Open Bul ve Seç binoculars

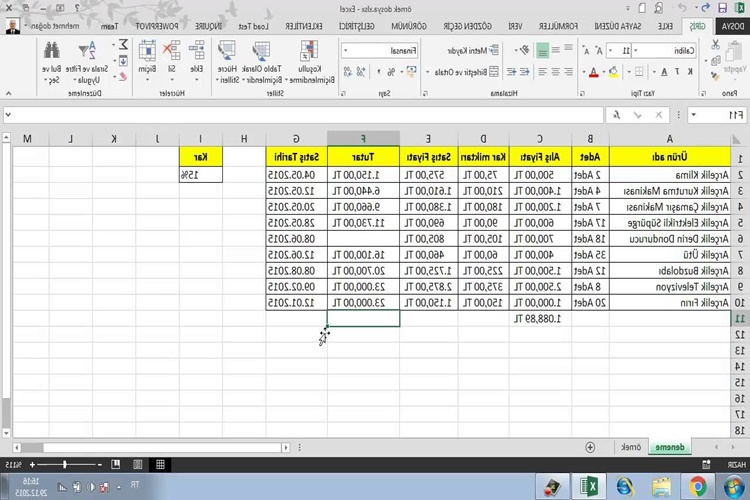point(52,62)
